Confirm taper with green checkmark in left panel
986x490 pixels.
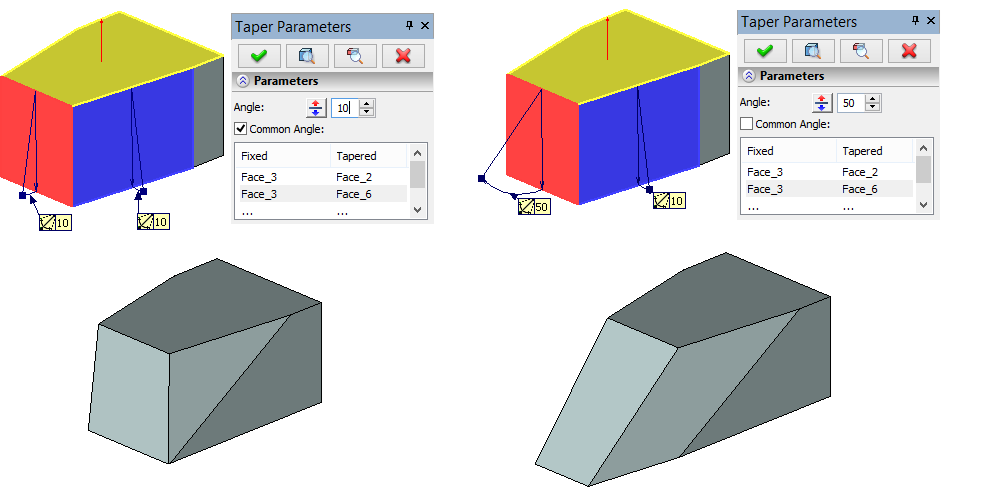tap(259, 55)
